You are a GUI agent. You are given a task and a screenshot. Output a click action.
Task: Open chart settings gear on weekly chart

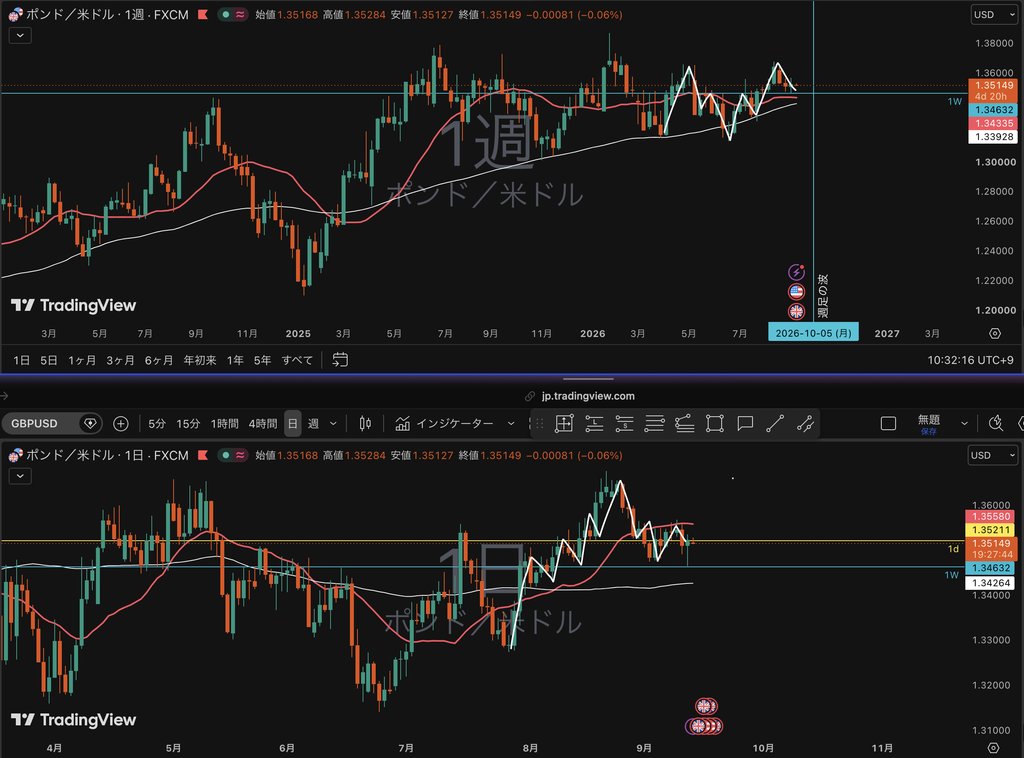pyautogui.click(x=995, y=334)
